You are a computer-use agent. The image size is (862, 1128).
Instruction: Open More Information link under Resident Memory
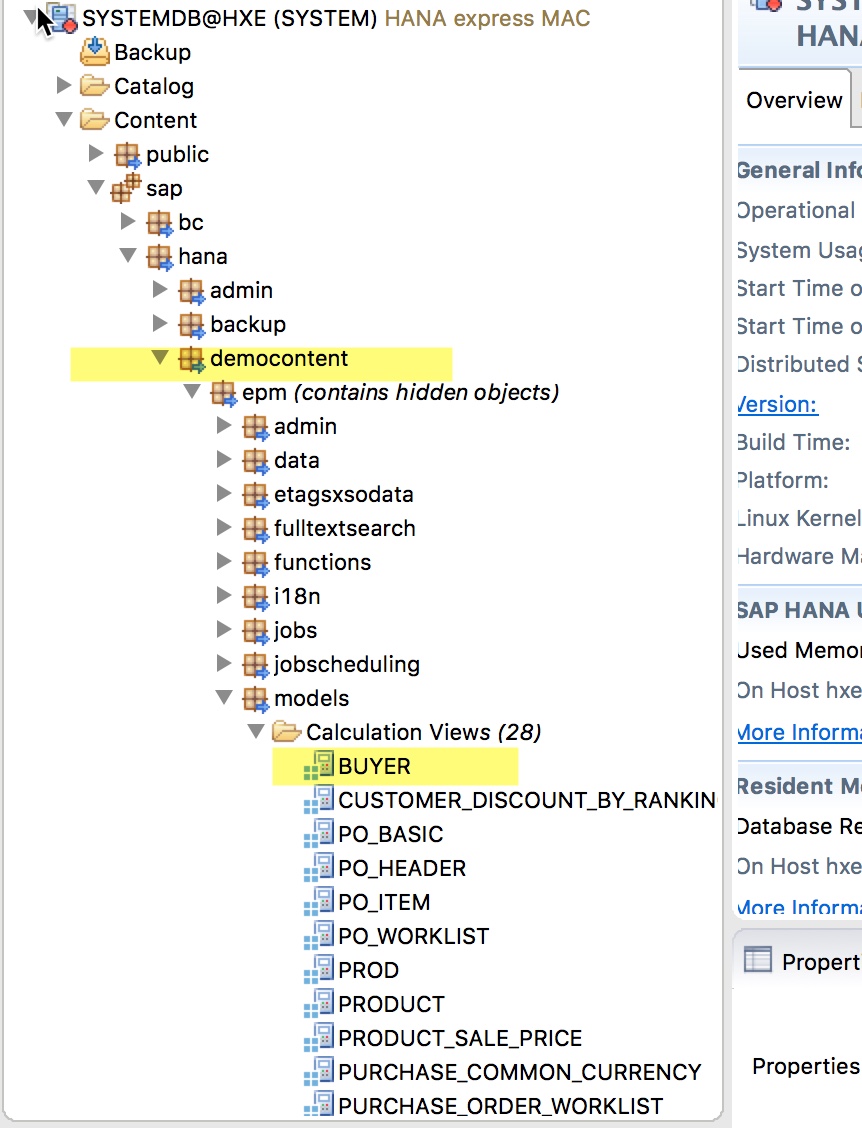tap(799, 907)
